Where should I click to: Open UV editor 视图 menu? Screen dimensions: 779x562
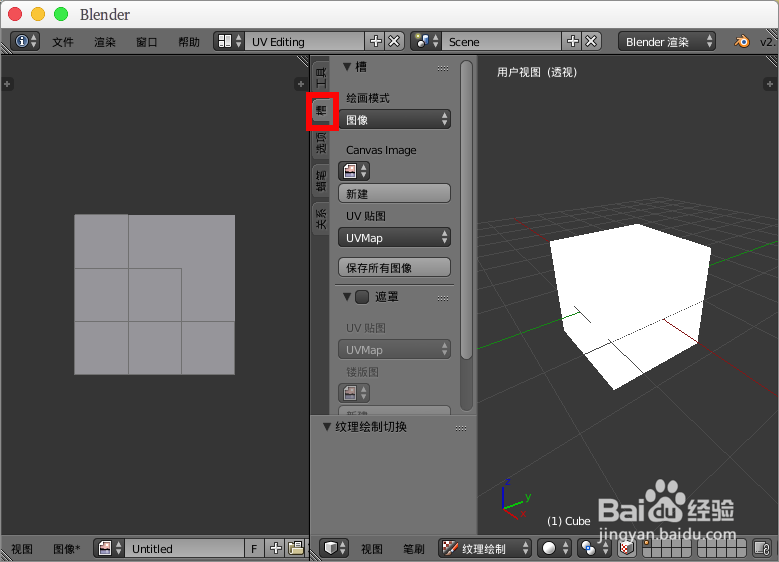(x=22, y=549)
